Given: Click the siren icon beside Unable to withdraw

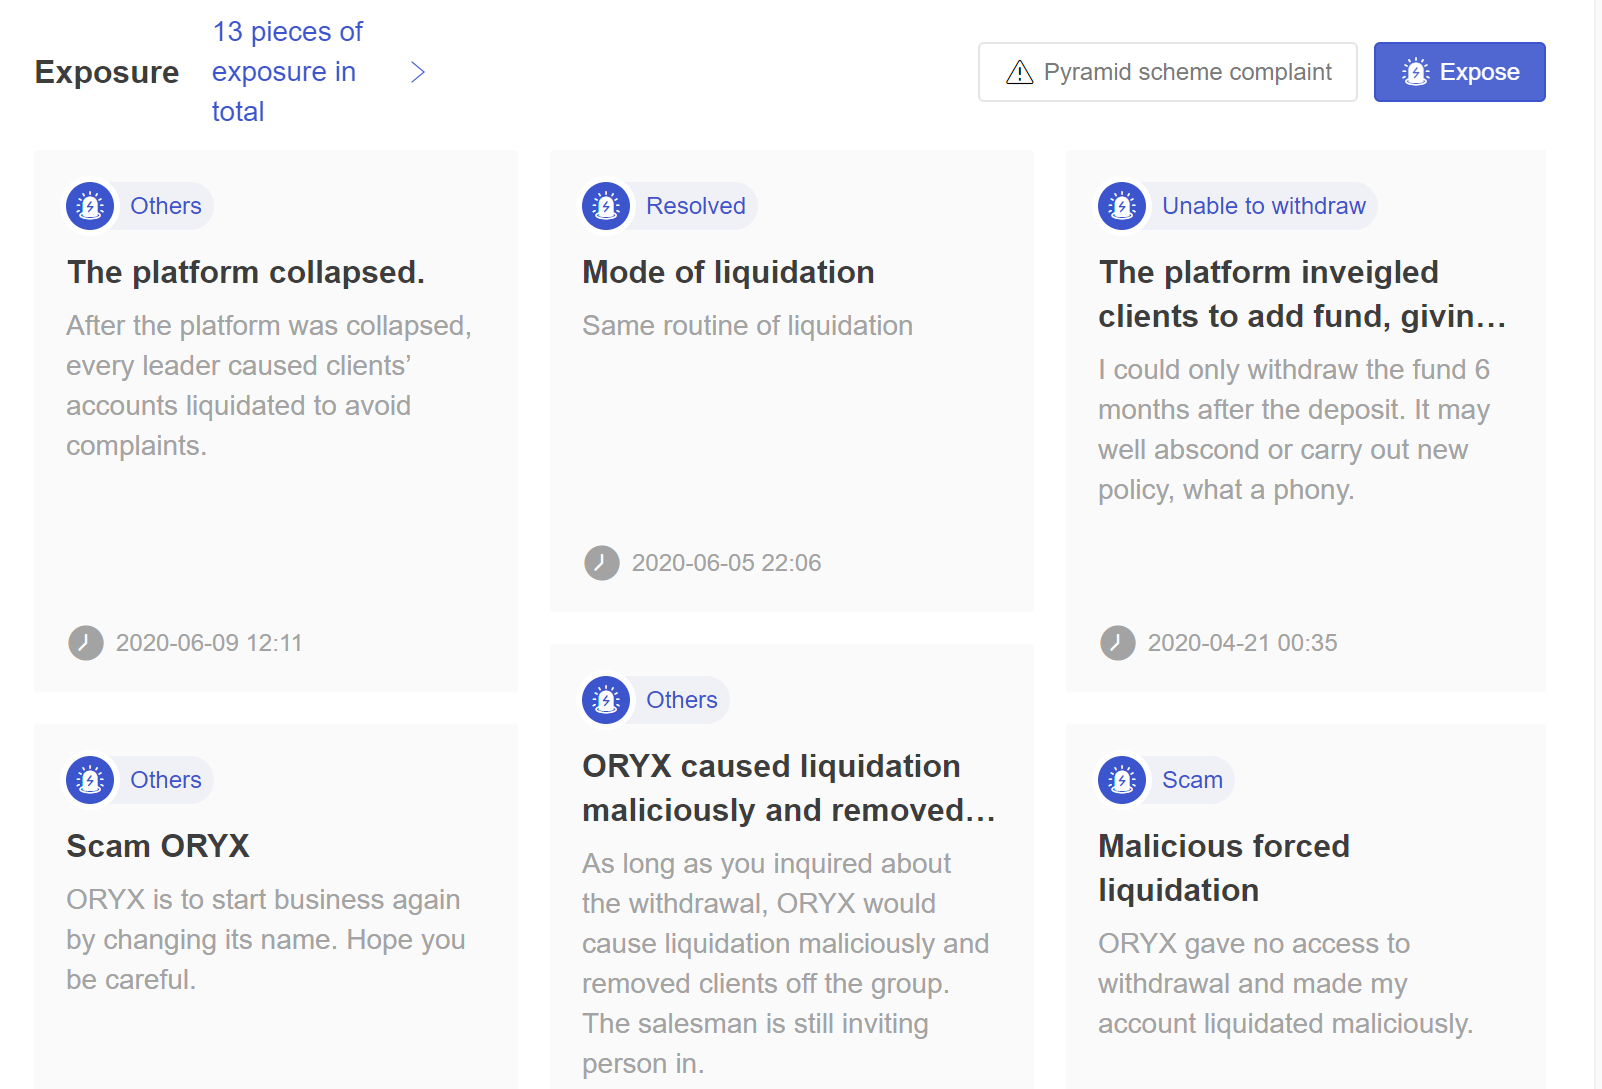Looking at the screenshot, I should (1122, 206).
